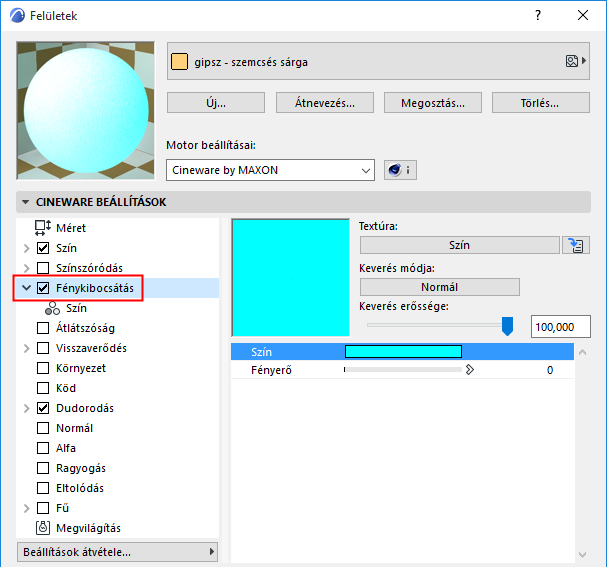Enable the Ragyogás checkbox

coord(43,468)
